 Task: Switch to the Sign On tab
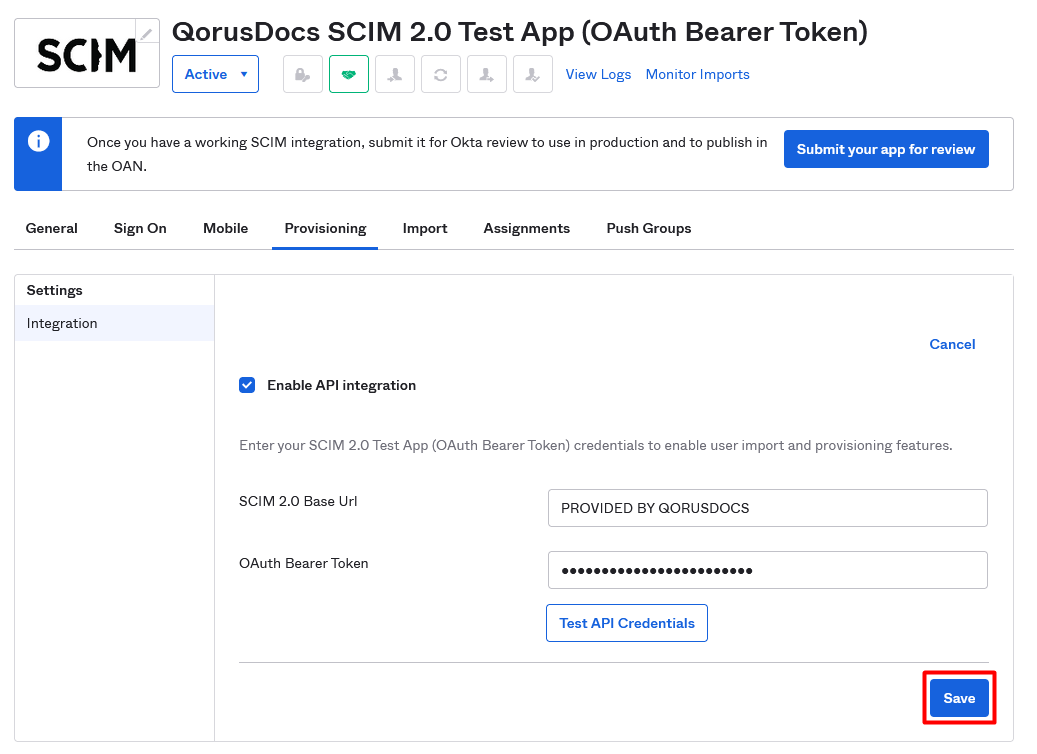point(140,228)
